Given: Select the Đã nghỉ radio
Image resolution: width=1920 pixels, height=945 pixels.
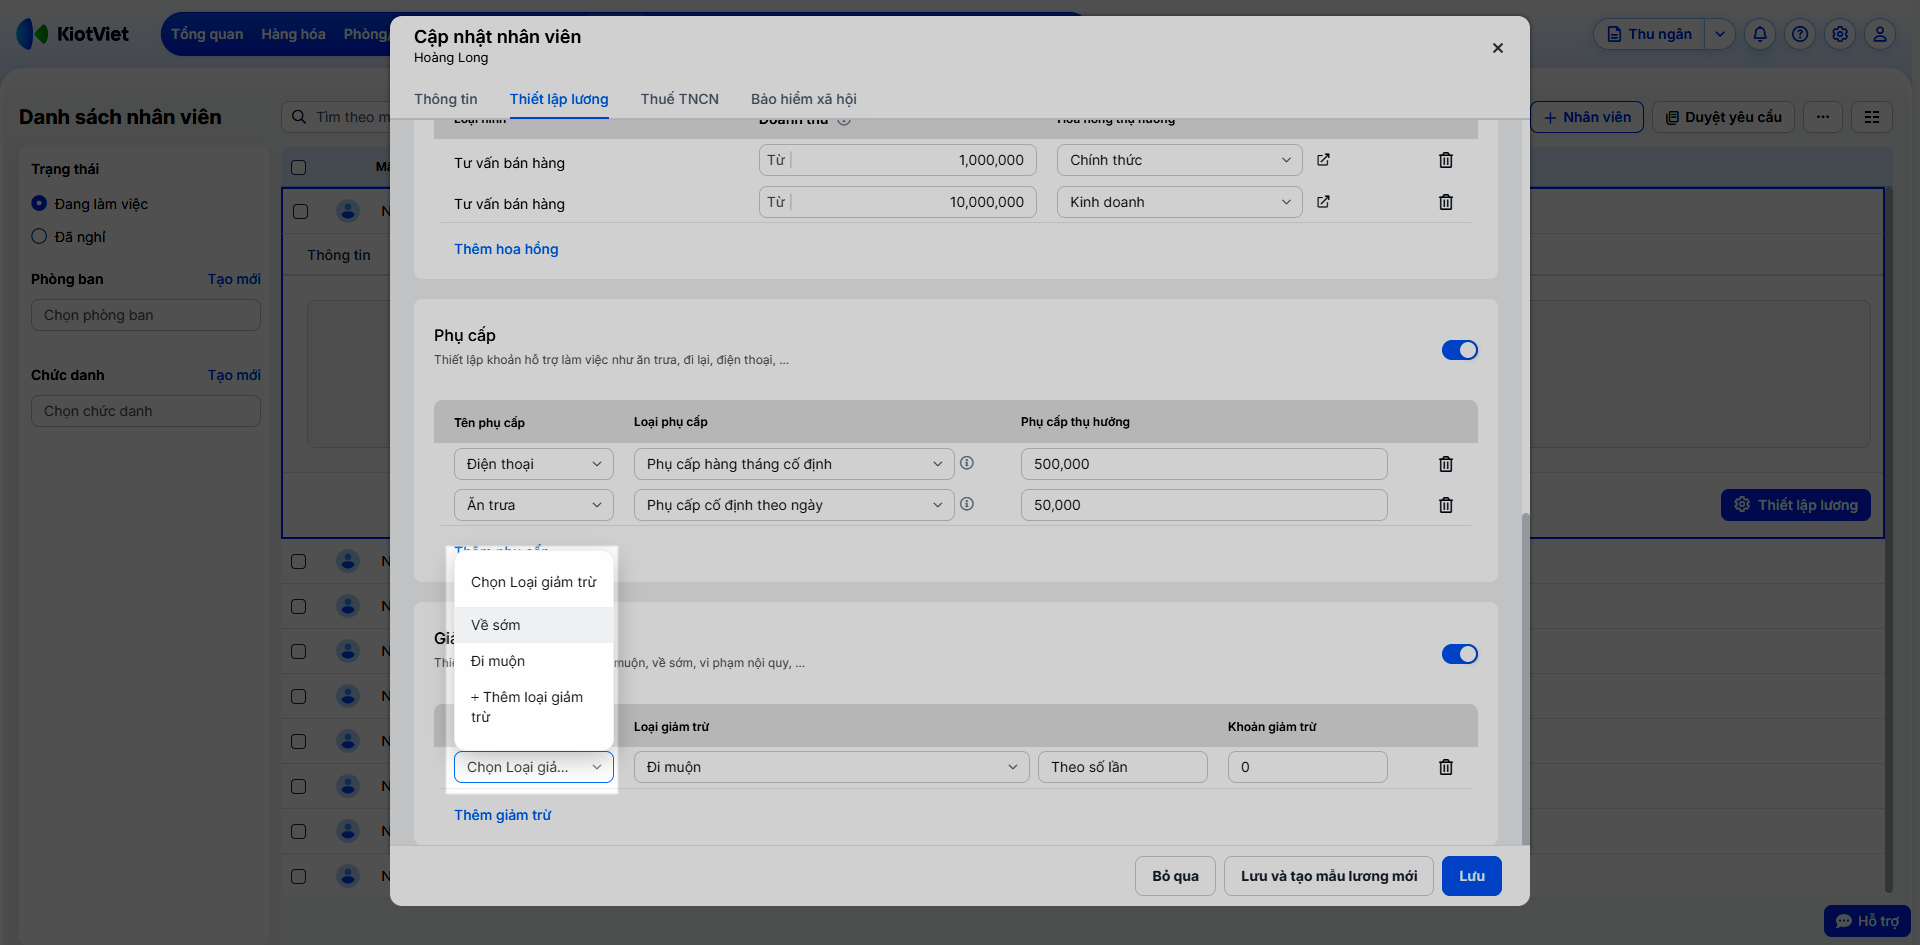Looking at the screenshot, I should (39, 236).
